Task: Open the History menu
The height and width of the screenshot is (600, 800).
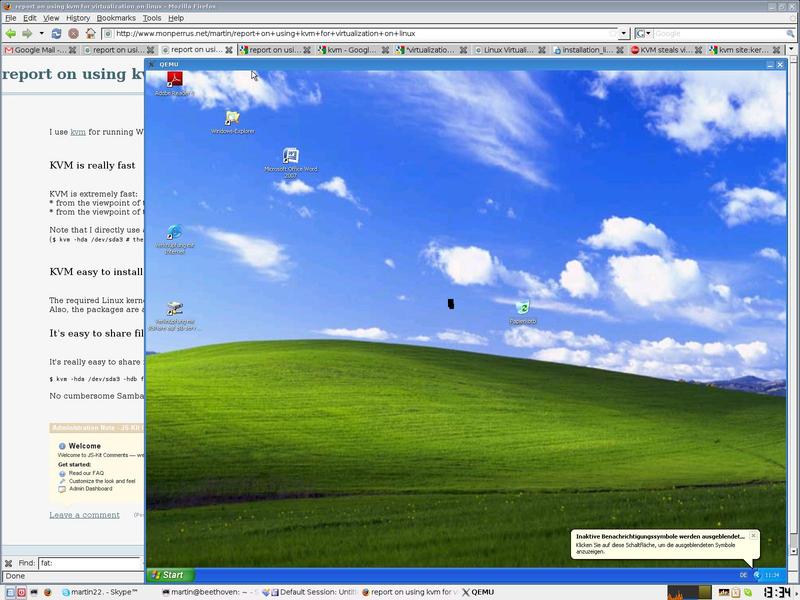Action: click(78, 18)
